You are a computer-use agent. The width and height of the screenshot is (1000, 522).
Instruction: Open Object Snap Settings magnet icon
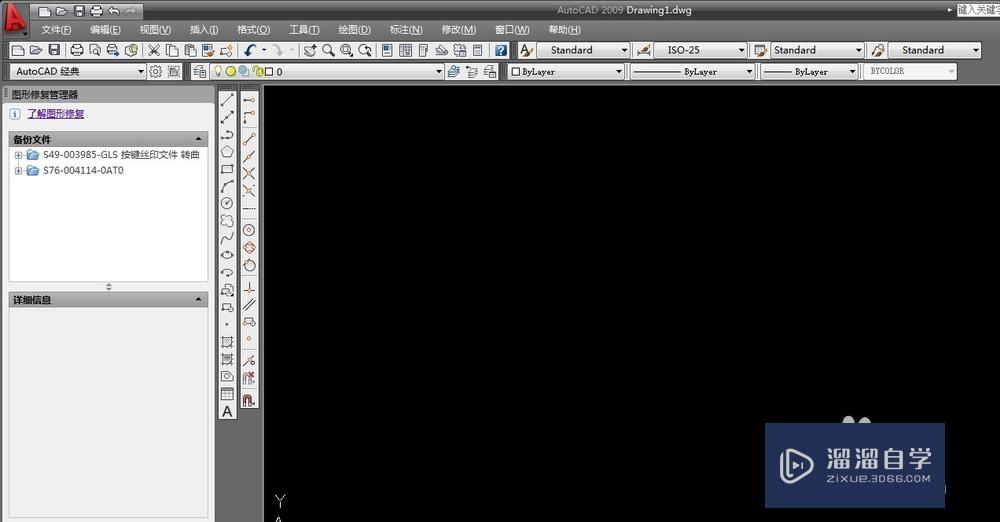[x=249, y=400]
